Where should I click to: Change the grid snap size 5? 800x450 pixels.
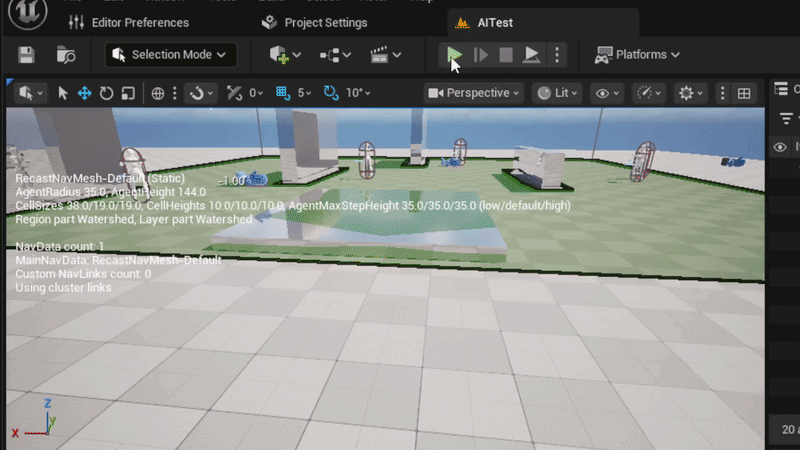[x=305, y=93]
